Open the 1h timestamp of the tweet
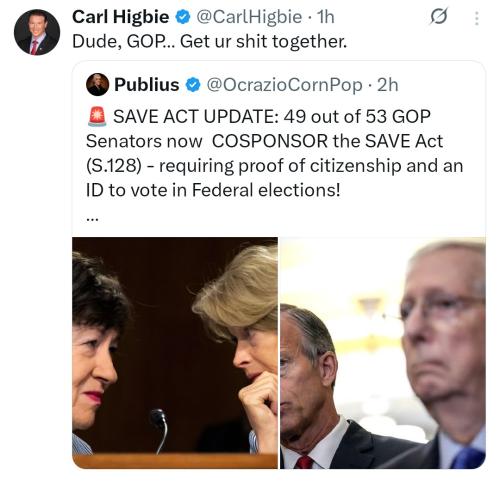The height and width of the screenshot is (482, 500). (x=325, y=17)
